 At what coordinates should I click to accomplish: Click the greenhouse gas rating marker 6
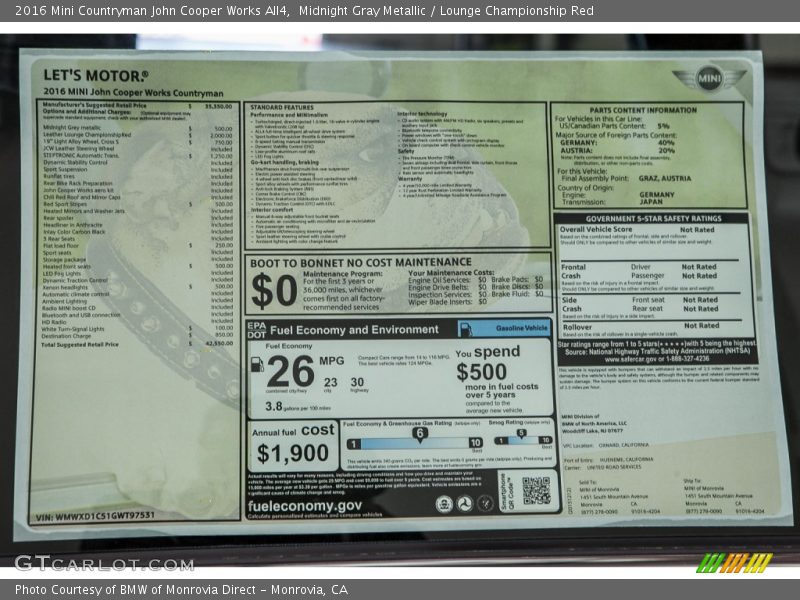point(420,434)
